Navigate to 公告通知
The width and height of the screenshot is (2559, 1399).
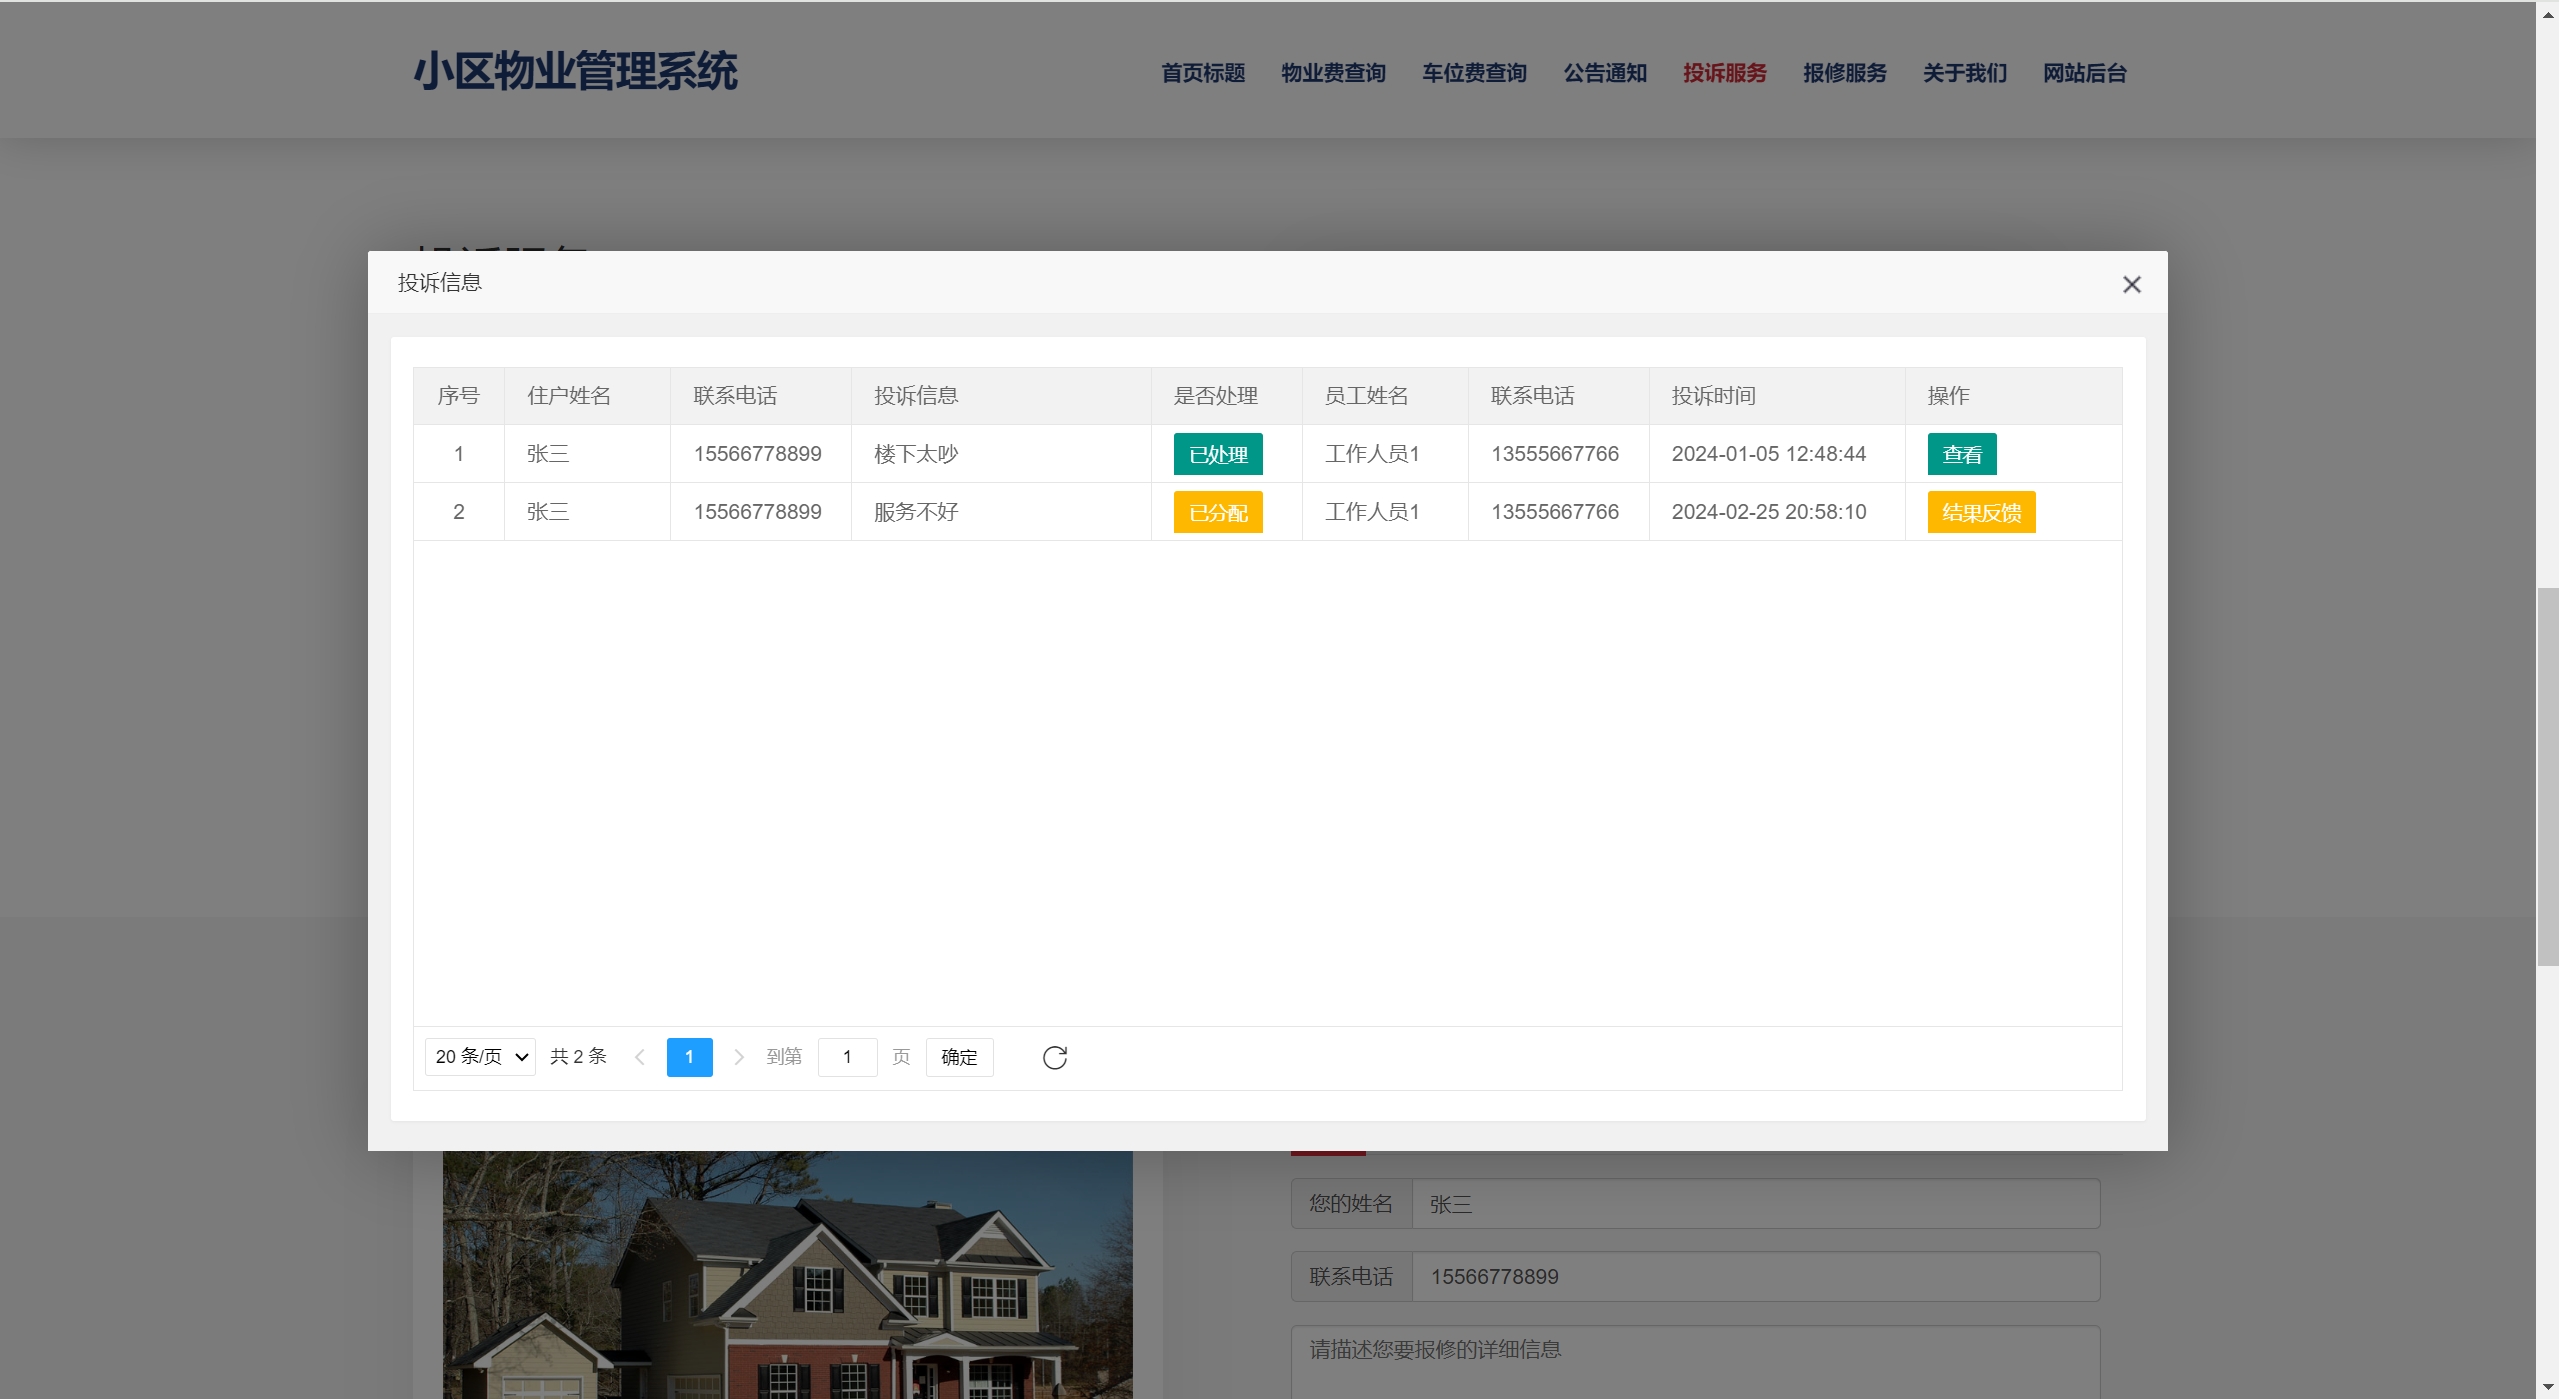coord(1604,73)
